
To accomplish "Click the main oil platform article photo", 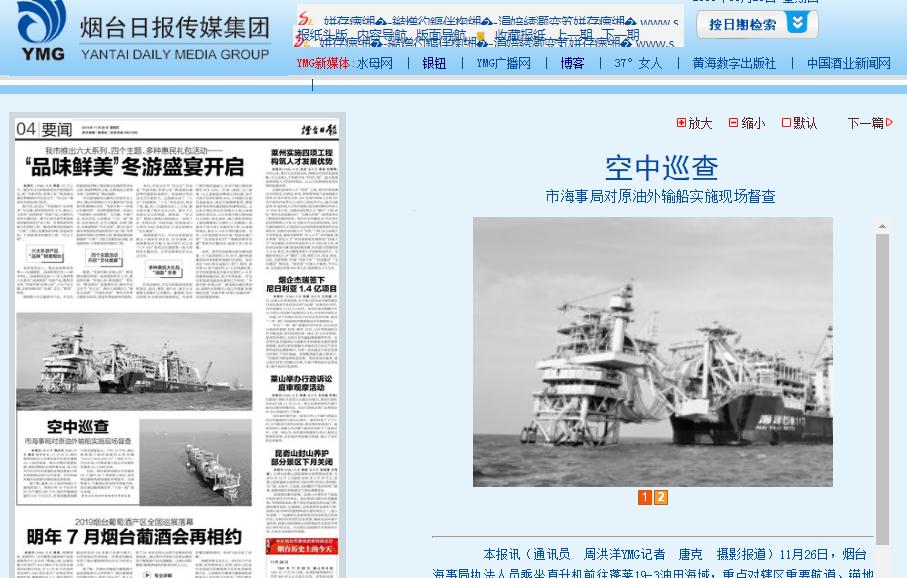I will (652, 352).
